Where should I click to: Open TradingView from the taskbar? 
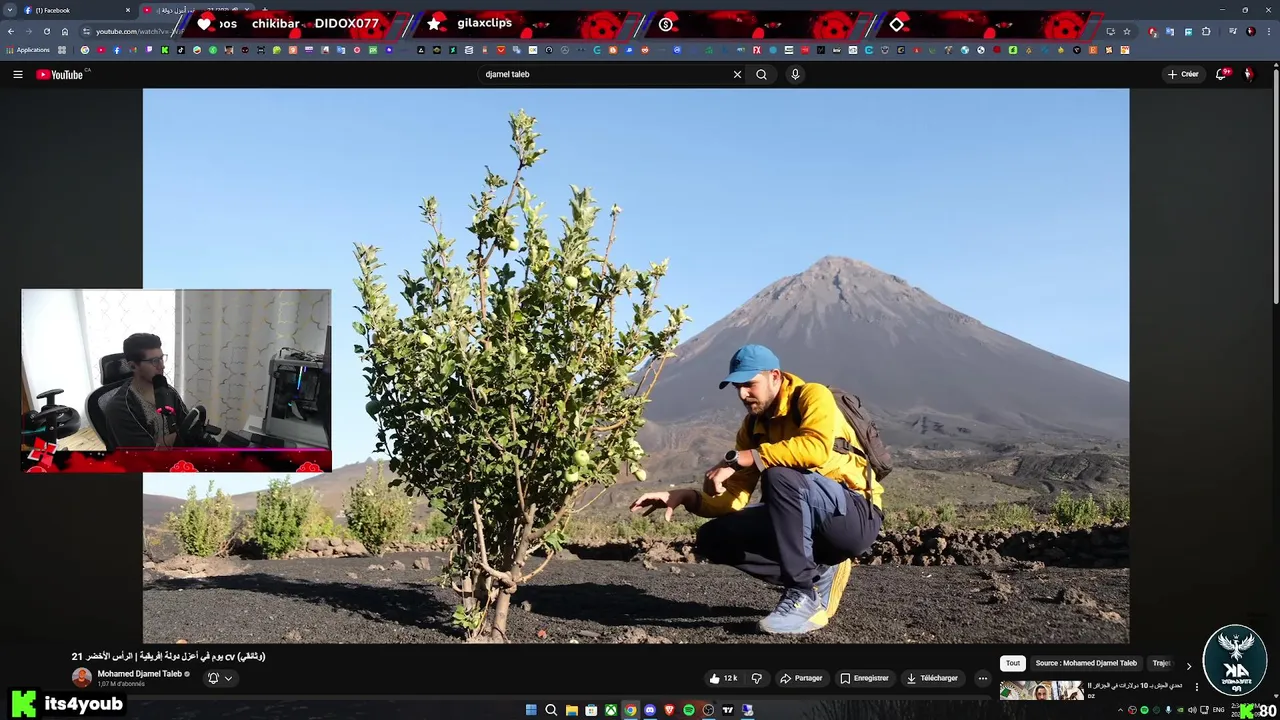728,710
